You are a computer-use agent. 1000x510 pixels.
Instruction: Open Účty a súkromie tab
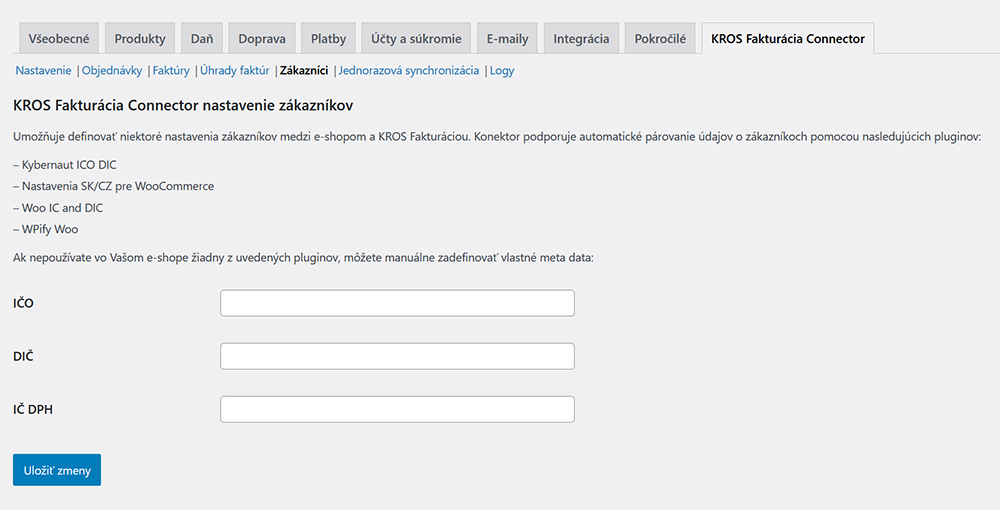point(416,38)
